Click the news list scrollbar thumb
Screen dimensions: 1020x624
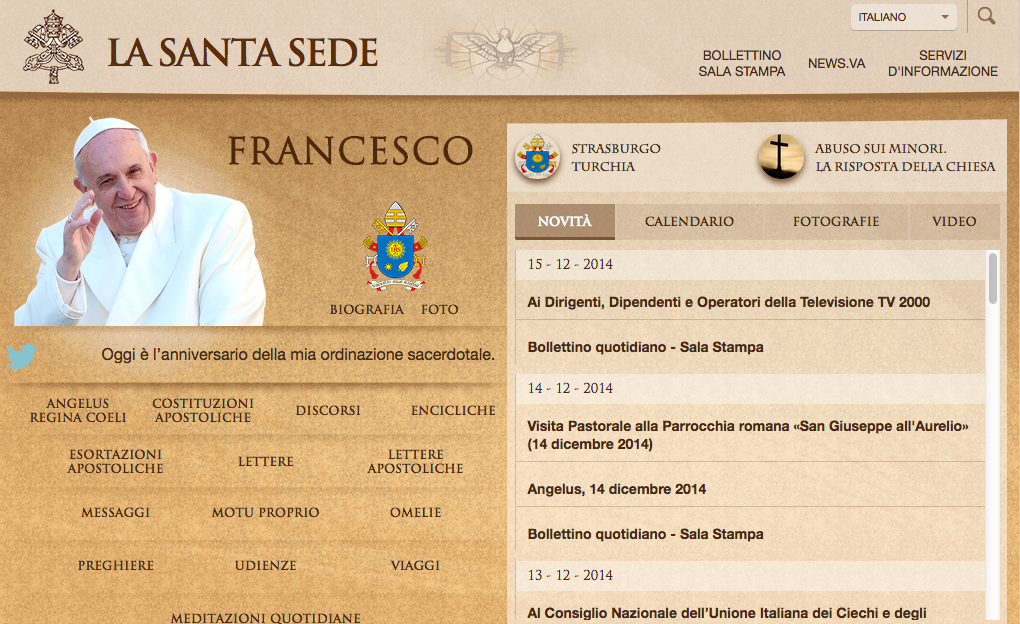tap(993, 278)
